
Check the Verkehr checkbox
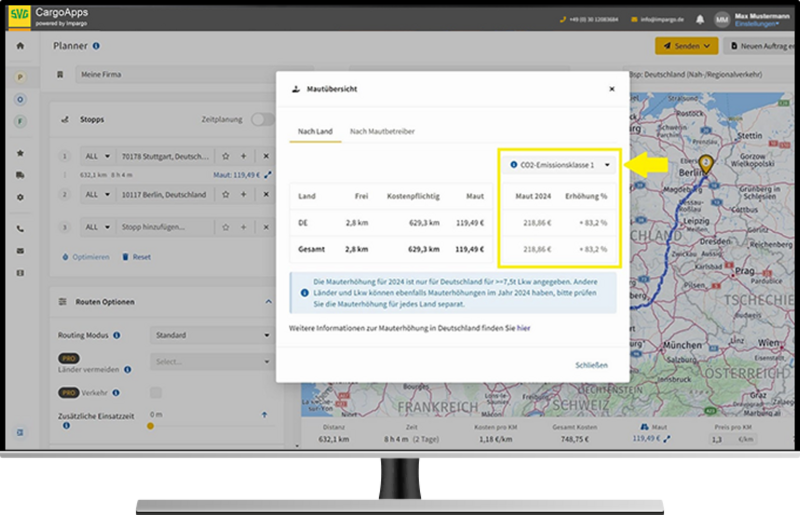tap(156, 392)
